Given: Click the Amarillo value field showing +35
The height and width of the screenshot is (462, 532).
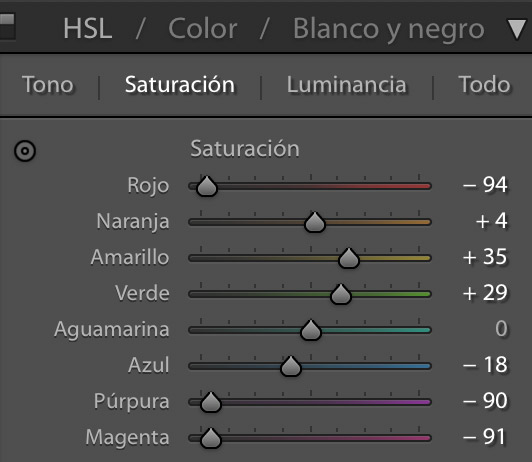Looking at the screenshot, I should 486,257.
